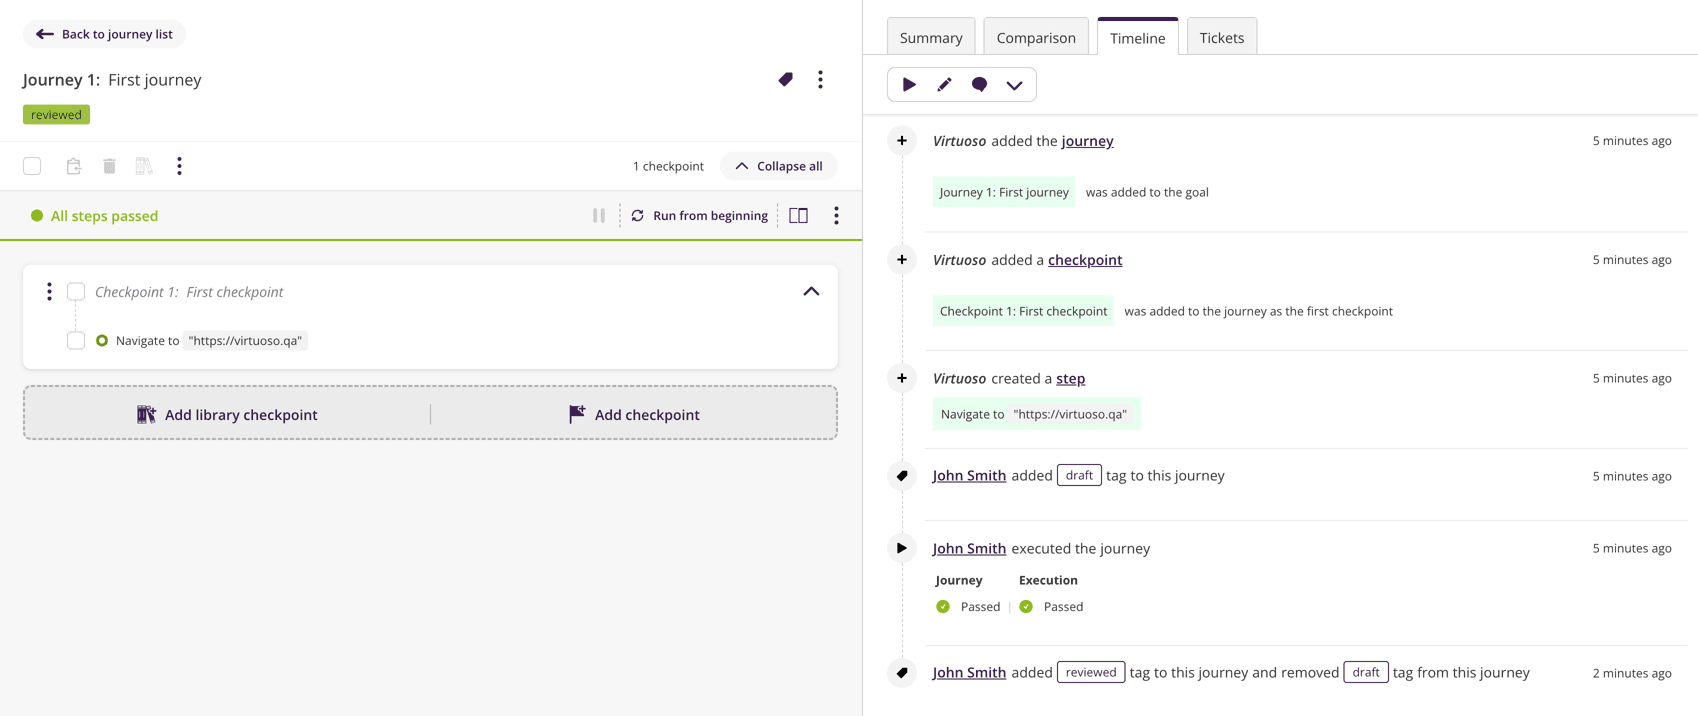Switch to the Summary tab
The width and height of the screenshot is (1698, 716).
pyautogui.click(x=930, y=38)
